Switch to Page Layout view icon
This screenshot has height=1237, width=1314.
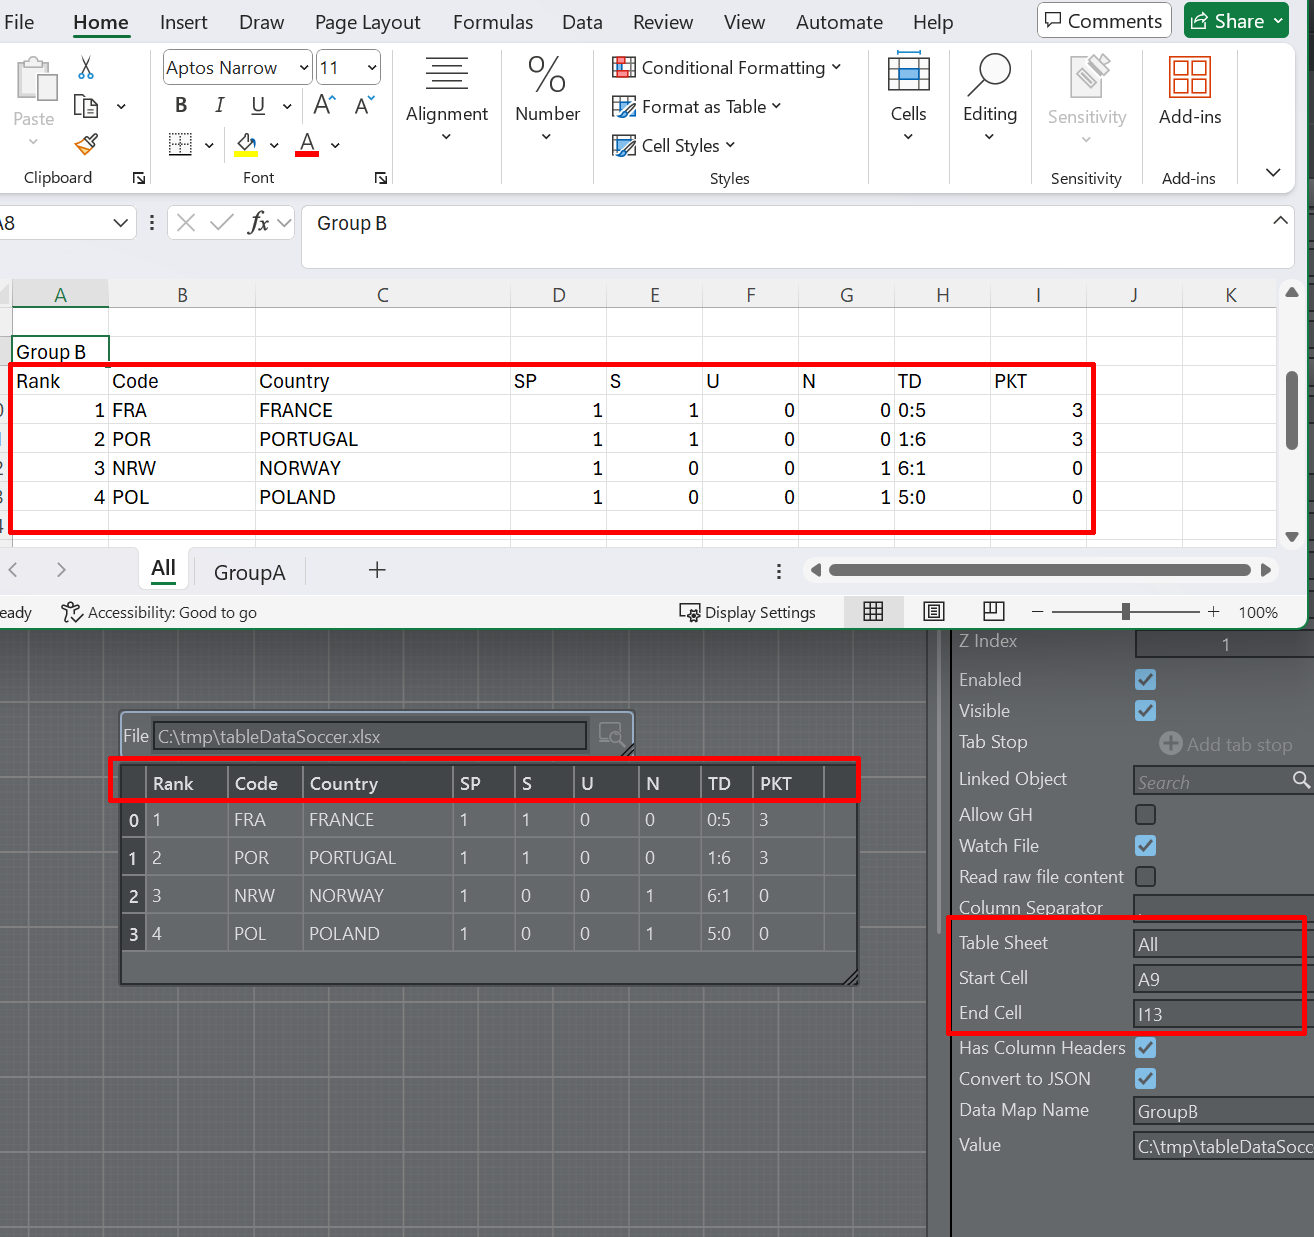coord(933,612)
